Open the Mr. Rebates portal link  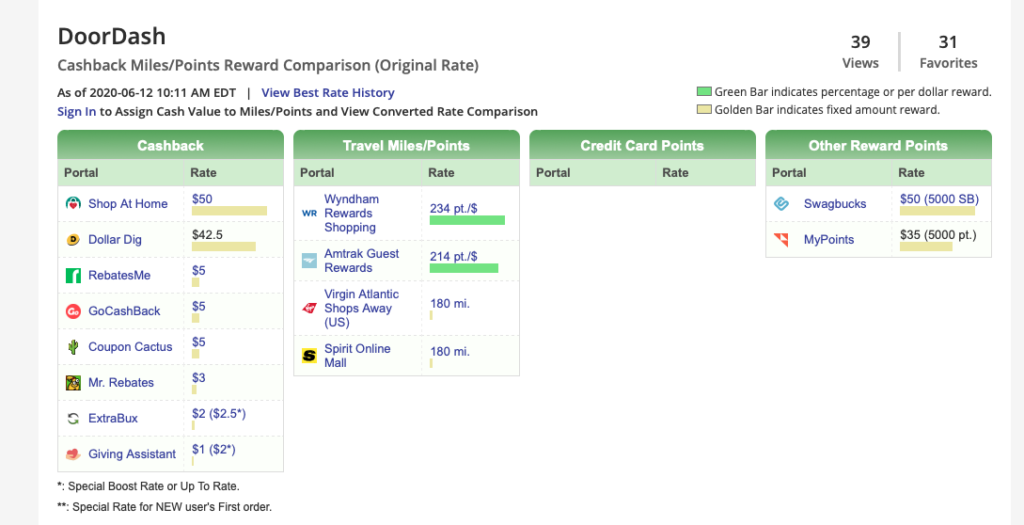(x=121, y=383)
